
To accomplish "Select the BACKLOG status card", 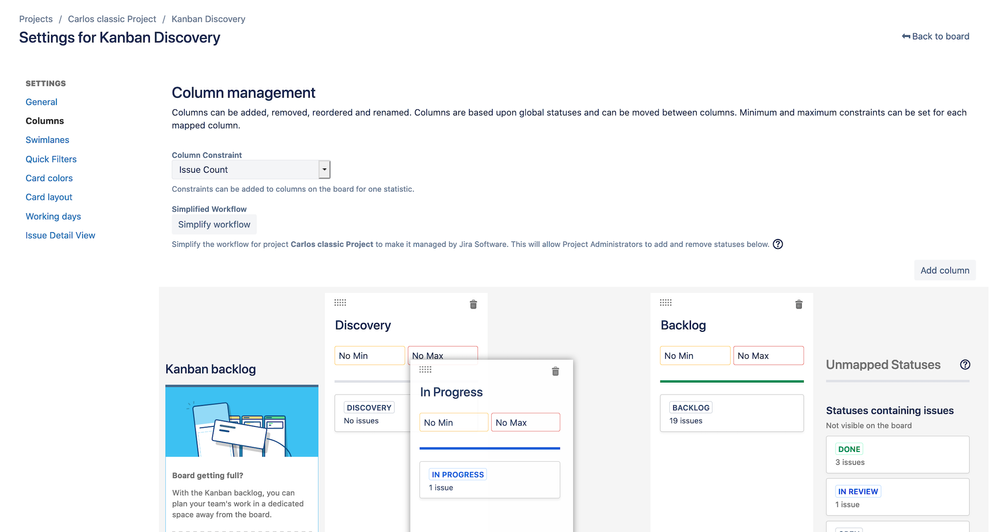I will (x=731, y=413).
